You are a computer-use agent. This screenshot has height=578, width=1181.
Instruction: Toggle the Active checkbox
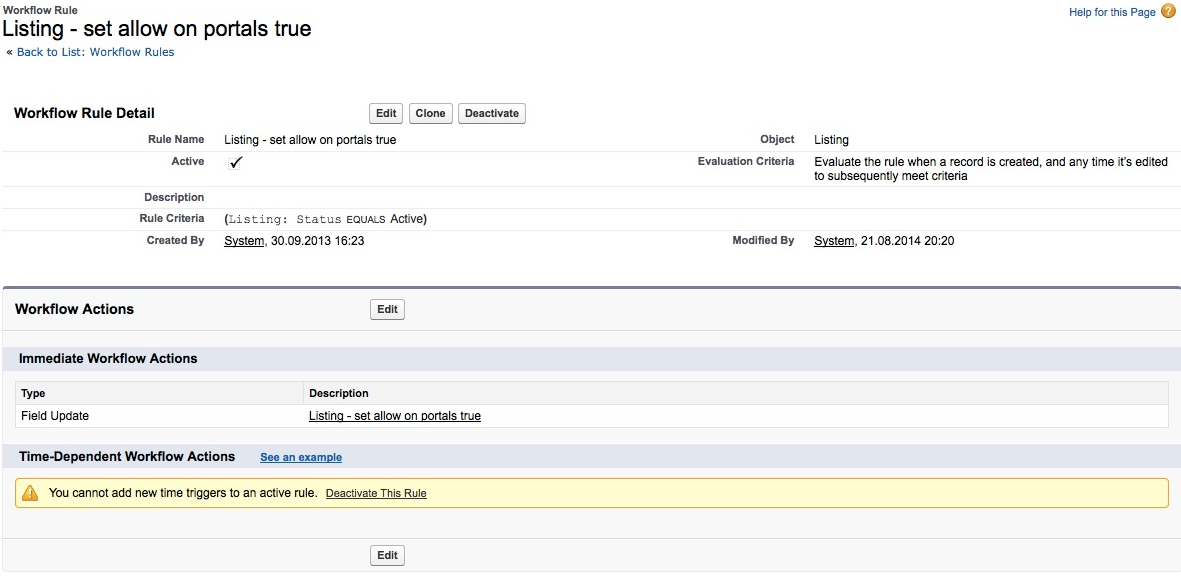click(234, 161)
